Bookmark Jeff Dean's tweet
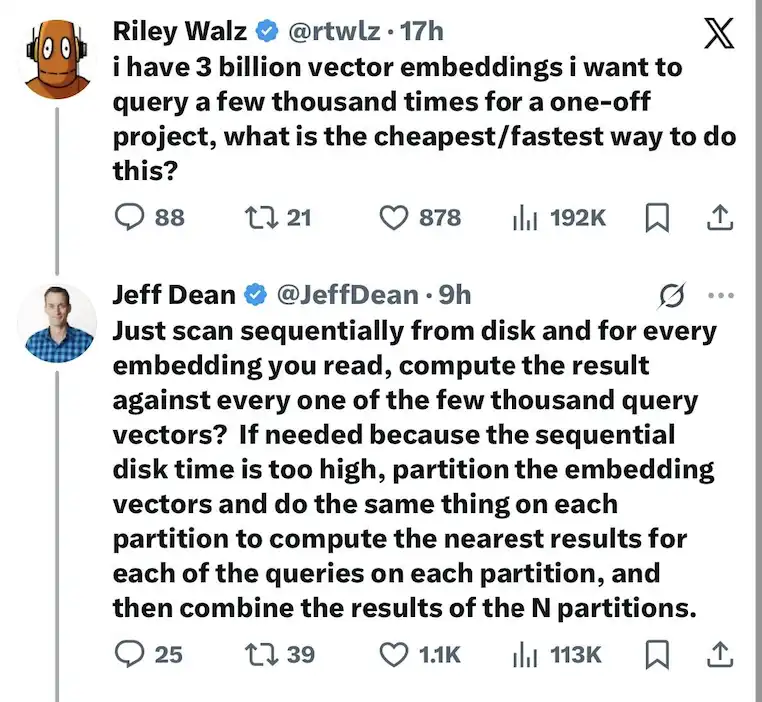 pos(656,655)
